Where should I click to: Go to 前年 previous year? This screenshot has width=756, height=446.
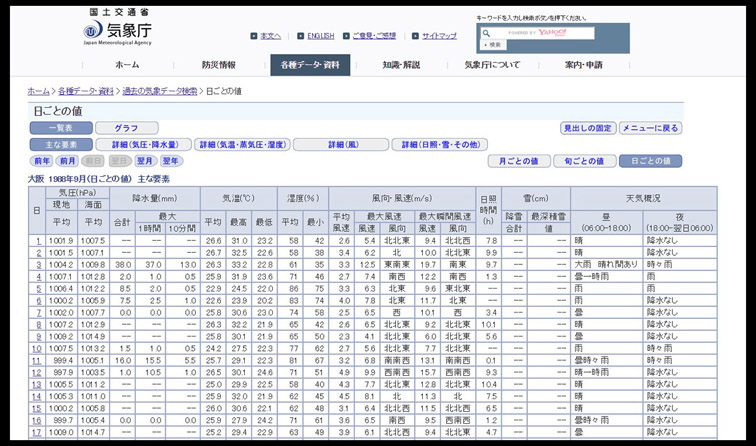pyautogui.click(x=42, y=161)
